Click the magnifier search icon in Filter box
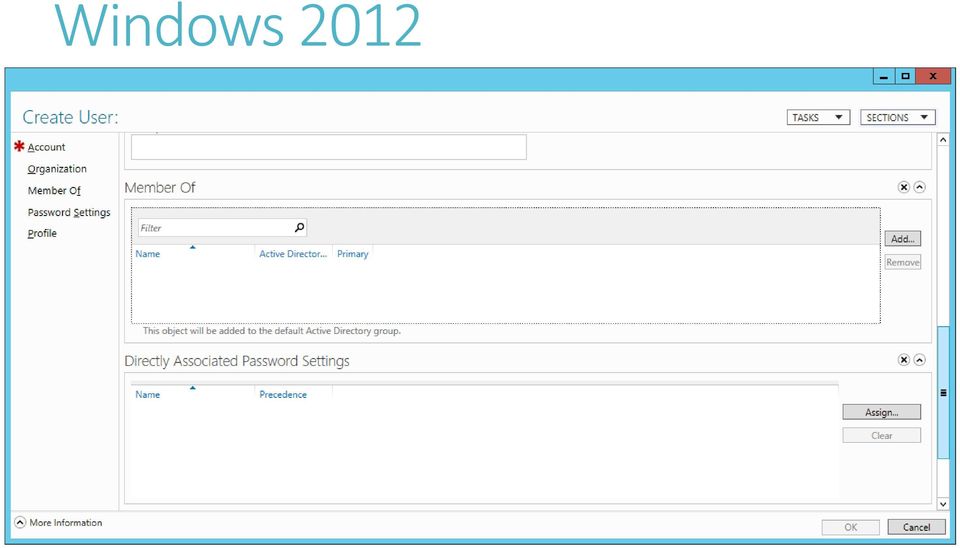This screenshot has height=548, width=960. click(x=299, y=228)
